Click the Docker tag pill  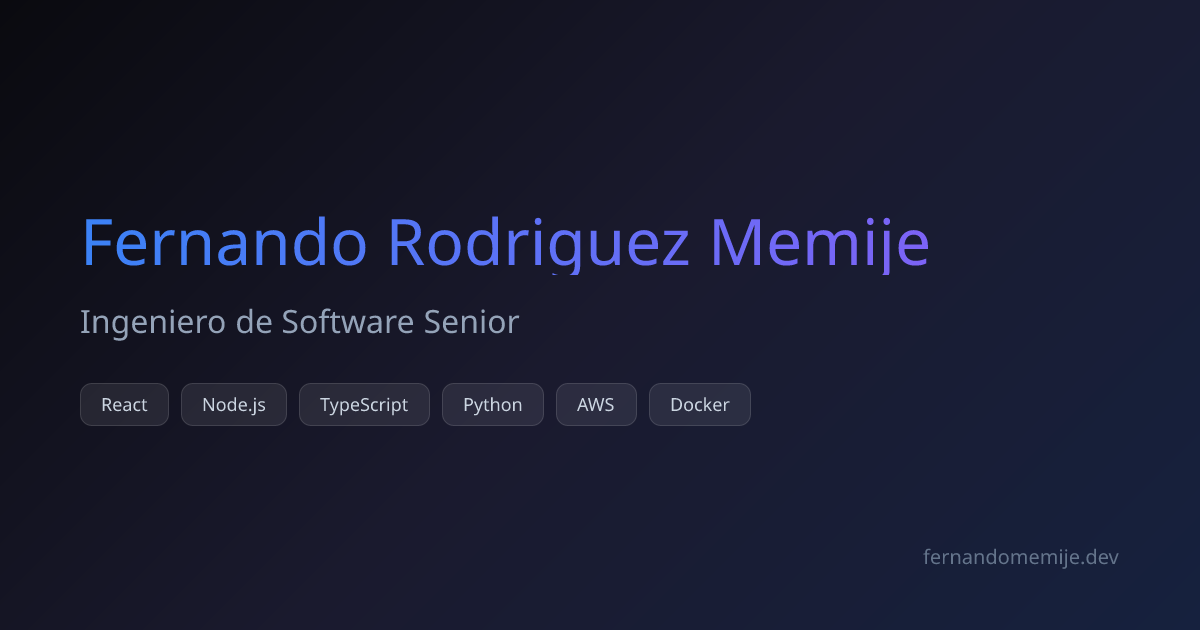[x=700, y=405]
